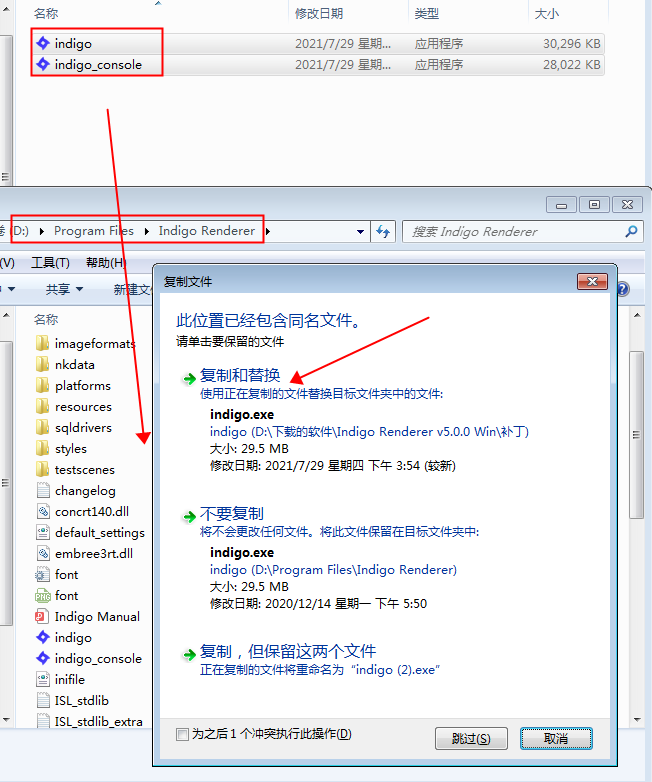
Task: Select the font file with gear icon
Action: pos(43,575)
